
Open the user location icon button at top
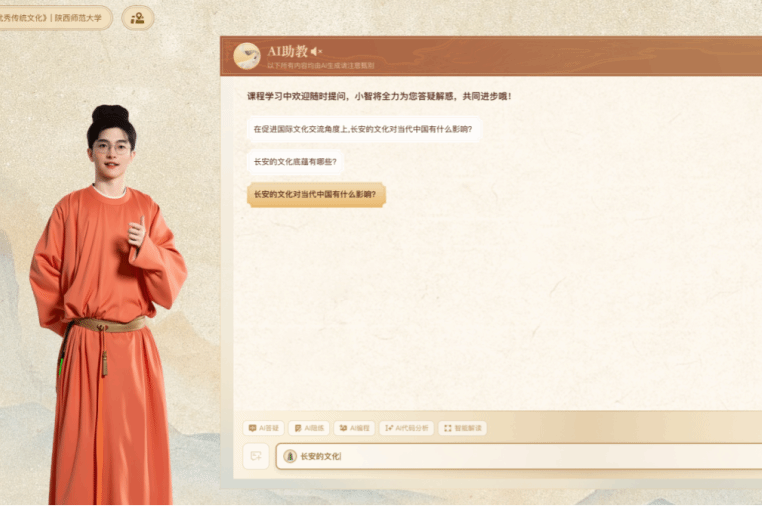coord(138,18)
